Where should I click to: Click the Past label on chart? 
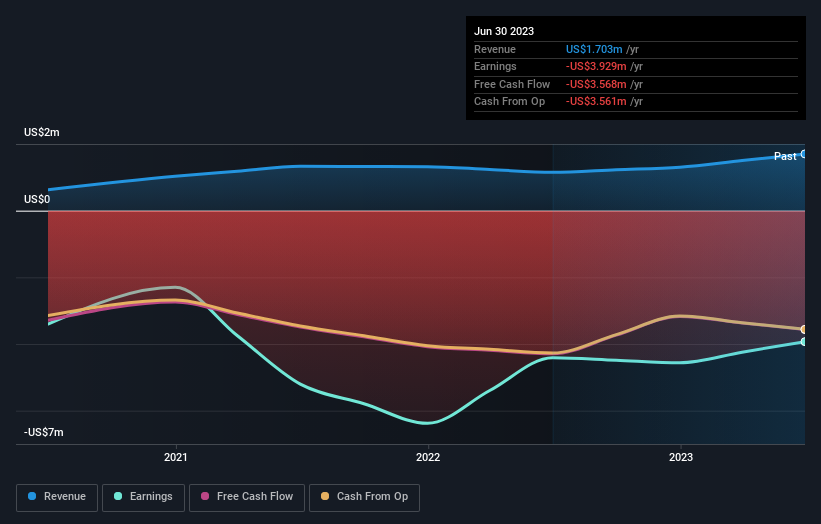[x=785, y=156]
